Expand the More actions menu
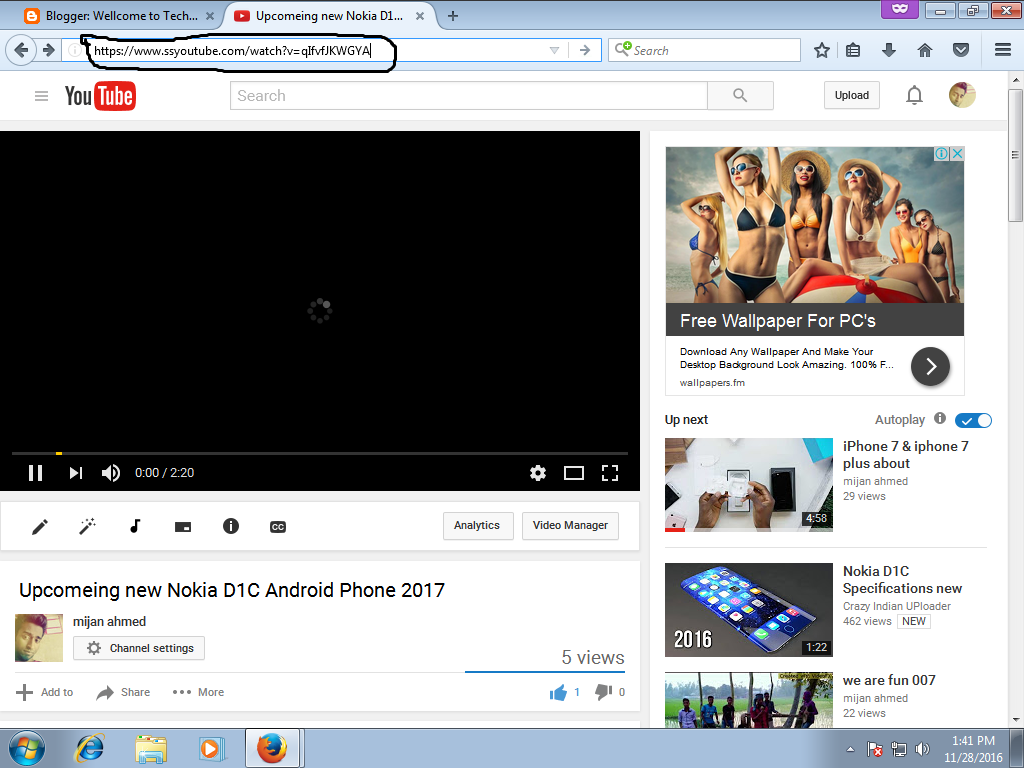The image size is (1024, 768). [198, 692]
